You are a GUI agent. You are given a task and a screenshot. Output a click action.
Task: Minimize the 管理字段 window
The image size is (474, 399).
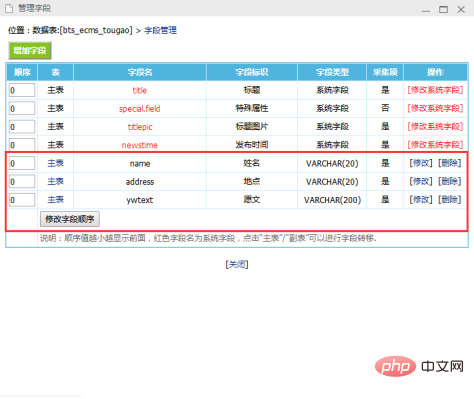426,10
